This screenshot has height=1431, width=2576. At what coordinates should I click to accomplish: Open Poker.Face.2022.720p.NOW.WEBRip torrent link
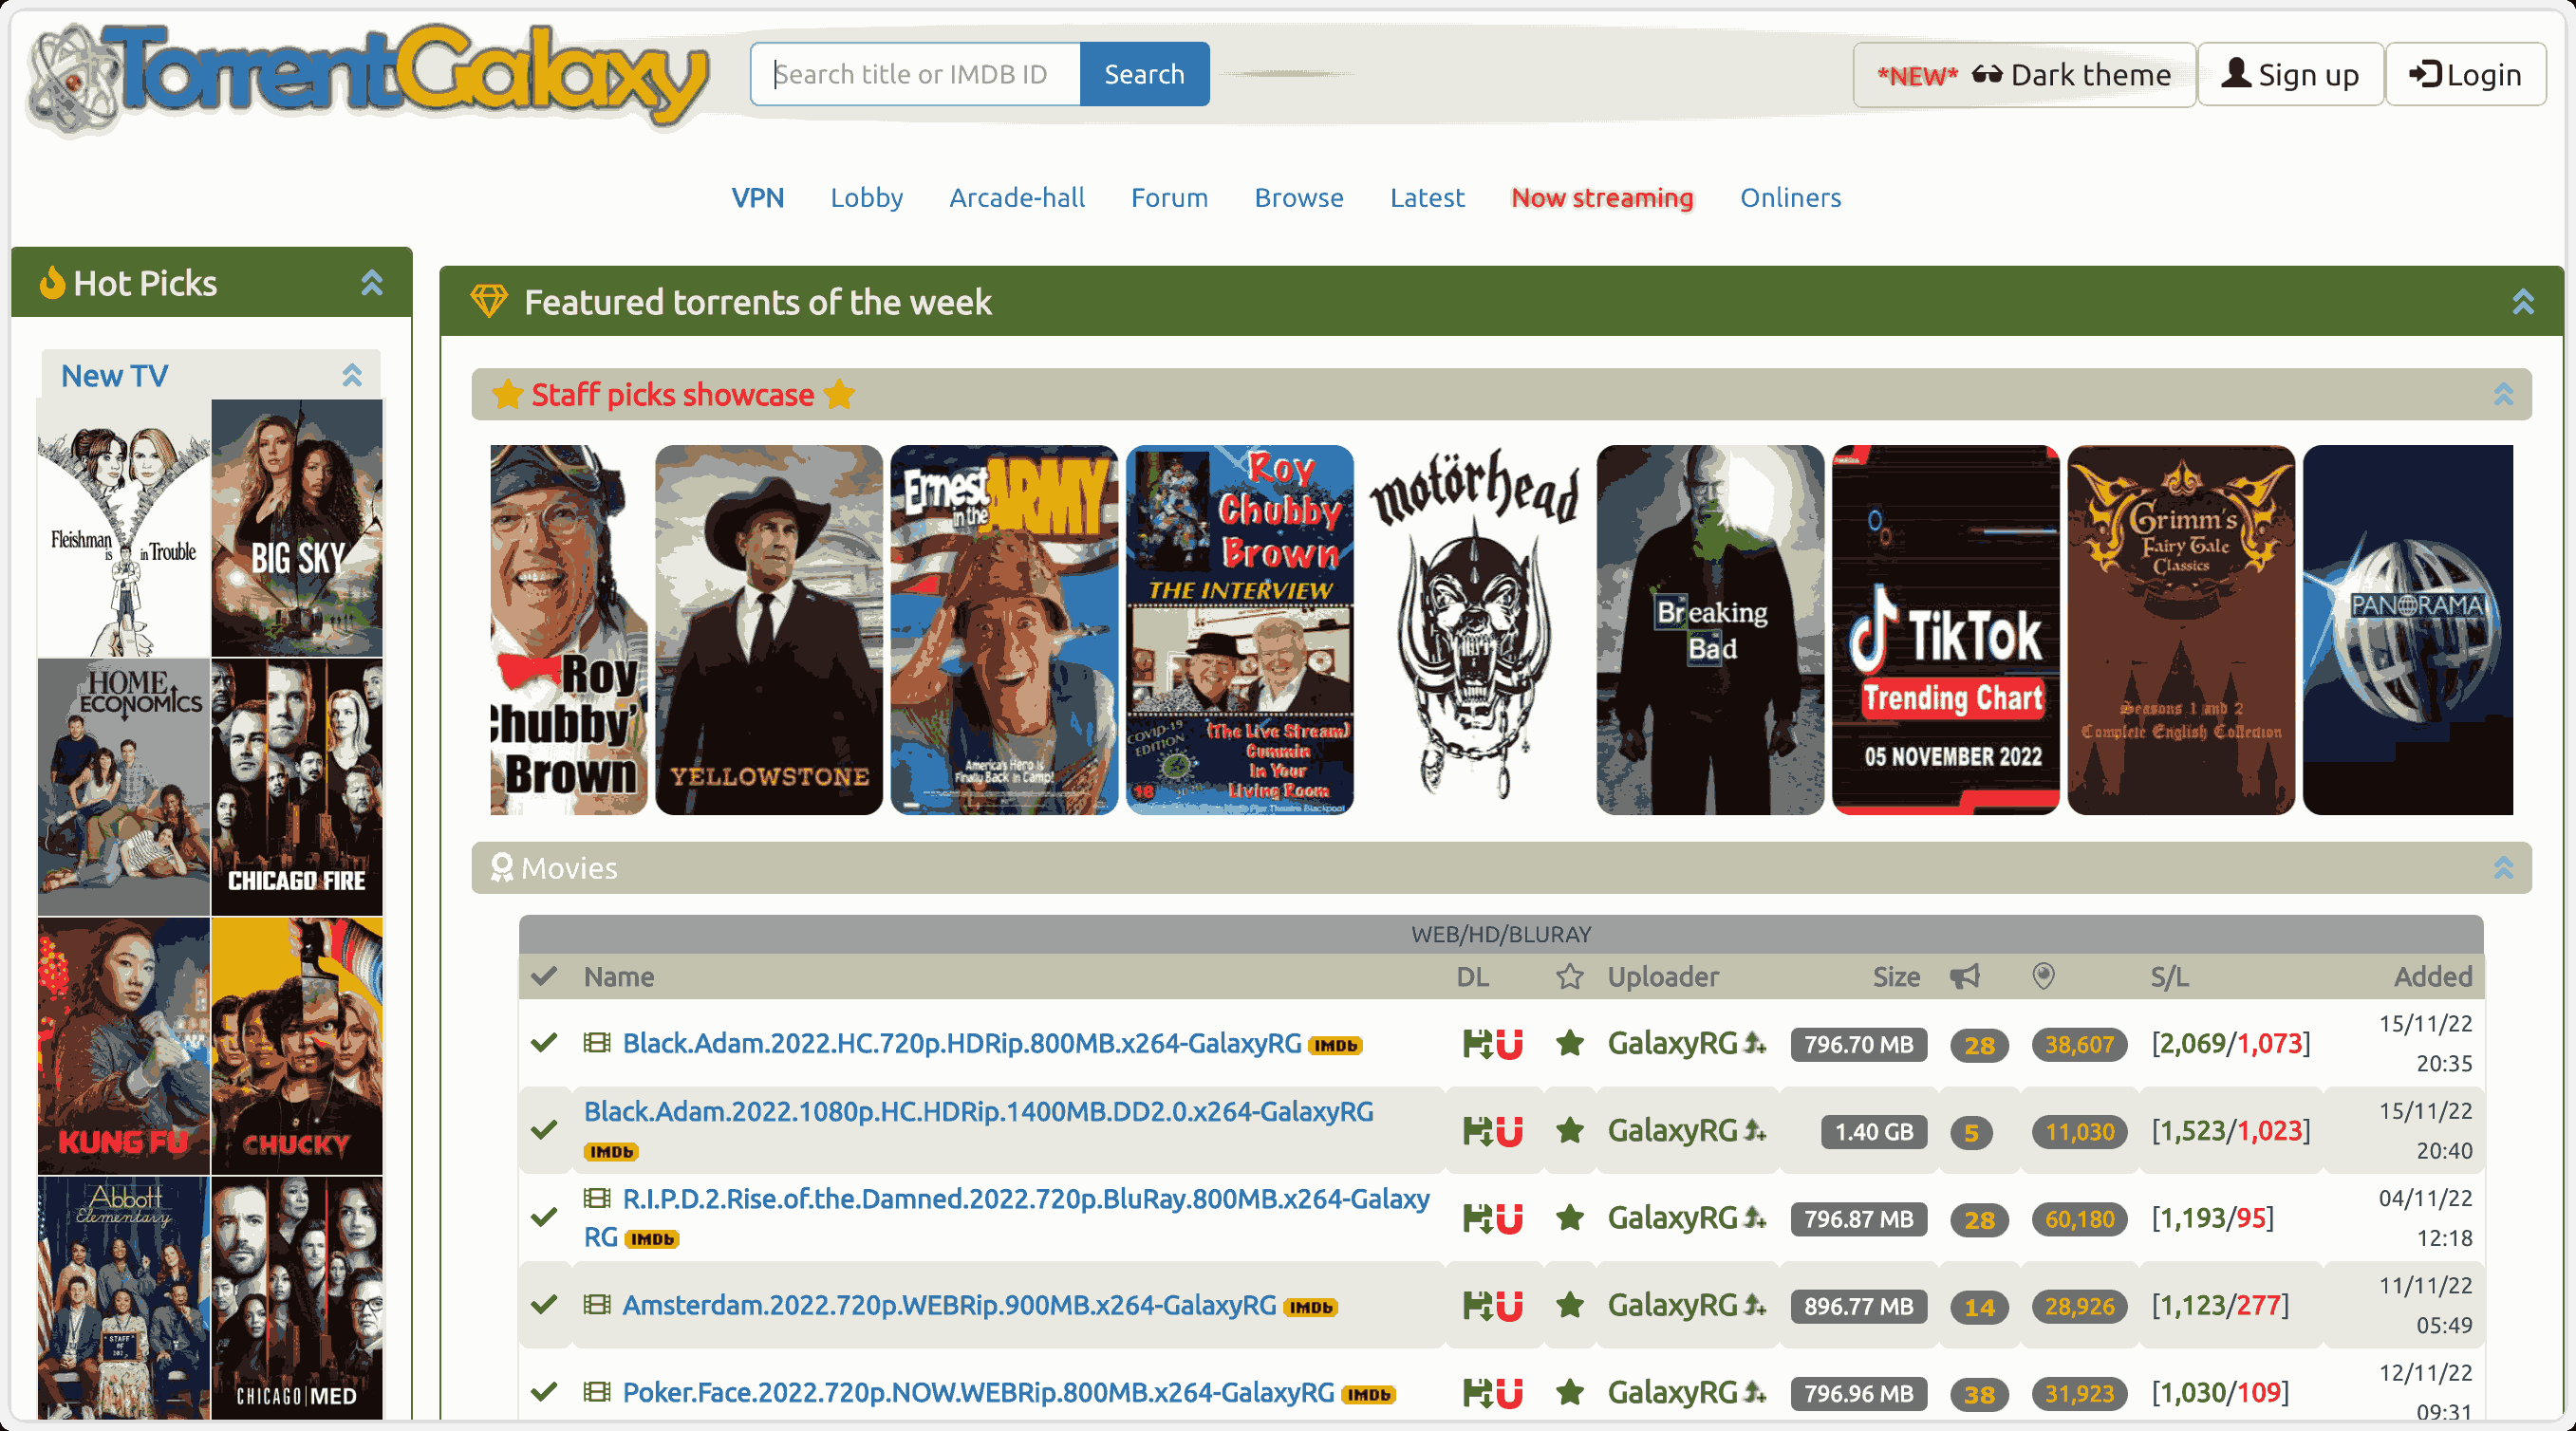(978, 1392)
